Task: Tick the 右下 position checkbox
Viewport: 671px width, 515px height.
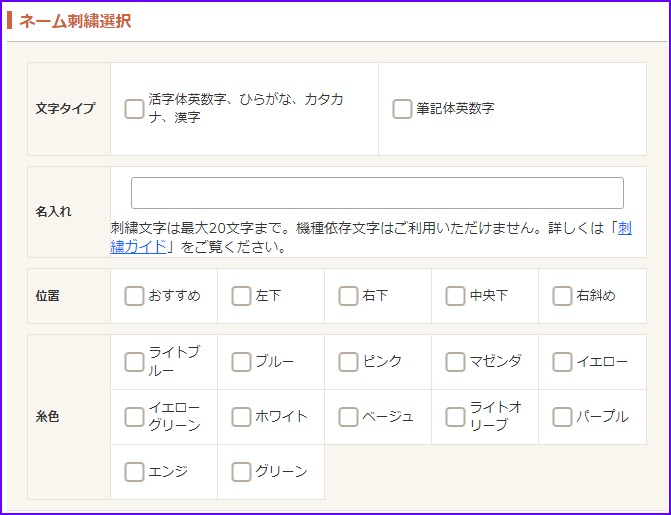Action: pos(348,296)
